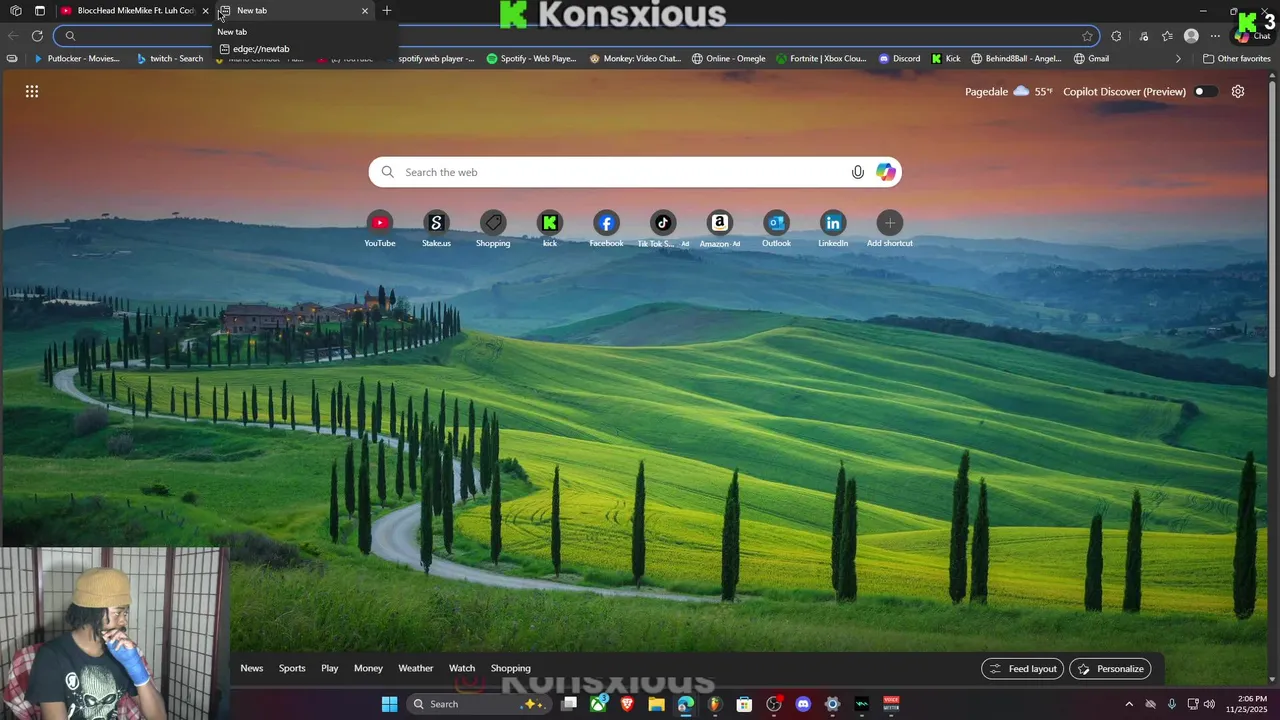Open Behind8Ball - Angel bookmark
This screenshot has width=1280, height=720.
click(1016, 59)
